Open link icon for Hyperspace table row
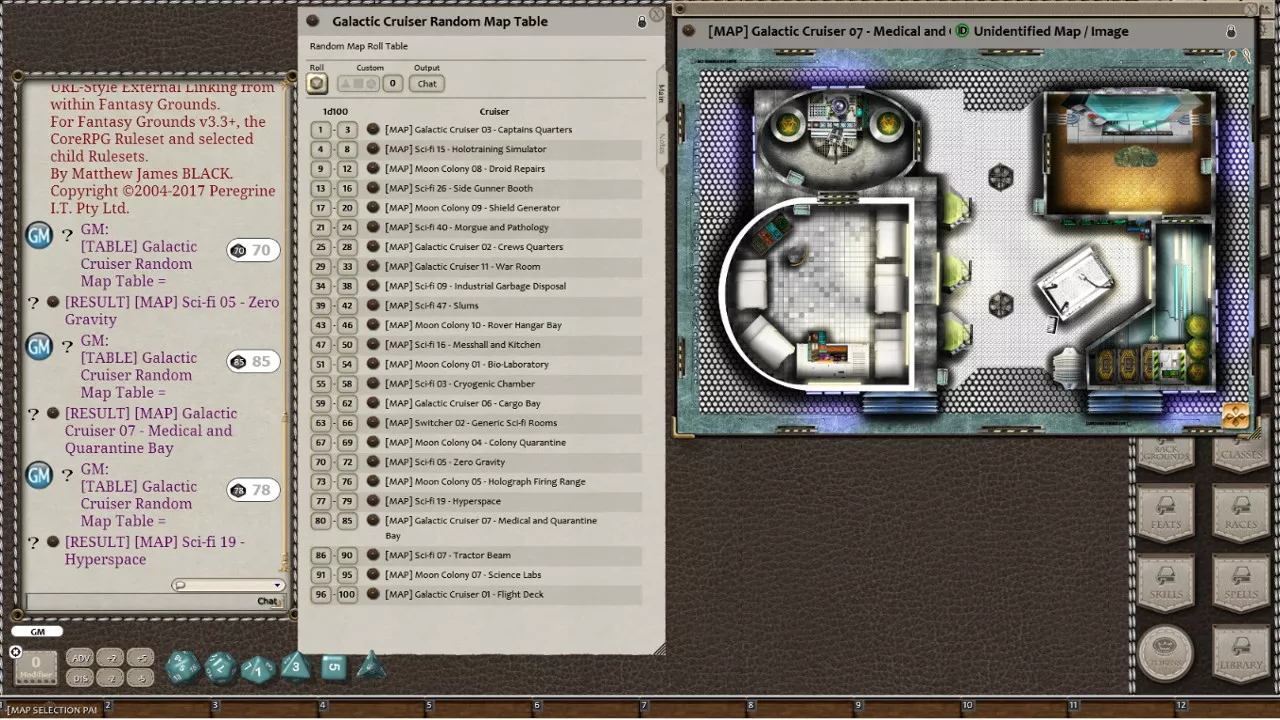 click(x=373, y=501)
